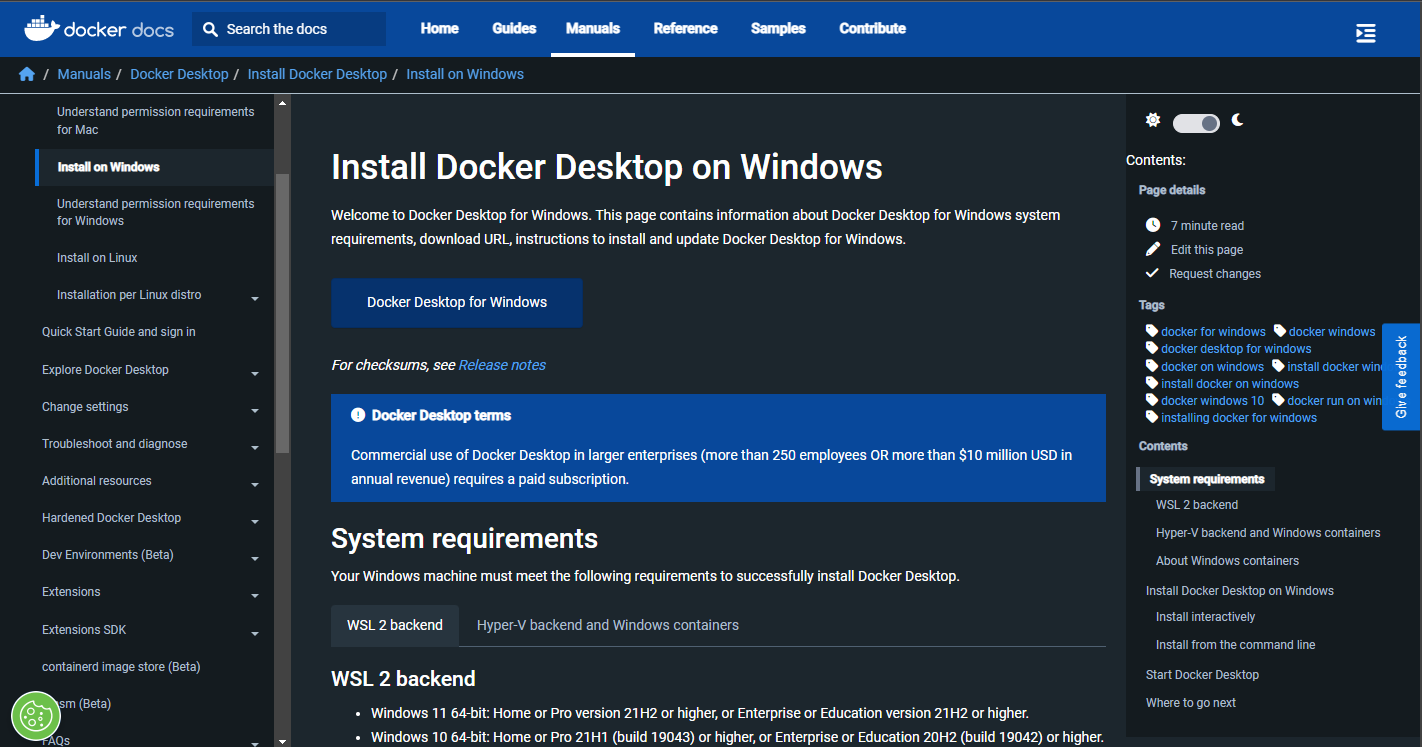Expand Explore Docker Desktop section
Image resolution: width=1422 pixels, height=747 pixels.
pyautogui.click(x=255, y=373)
